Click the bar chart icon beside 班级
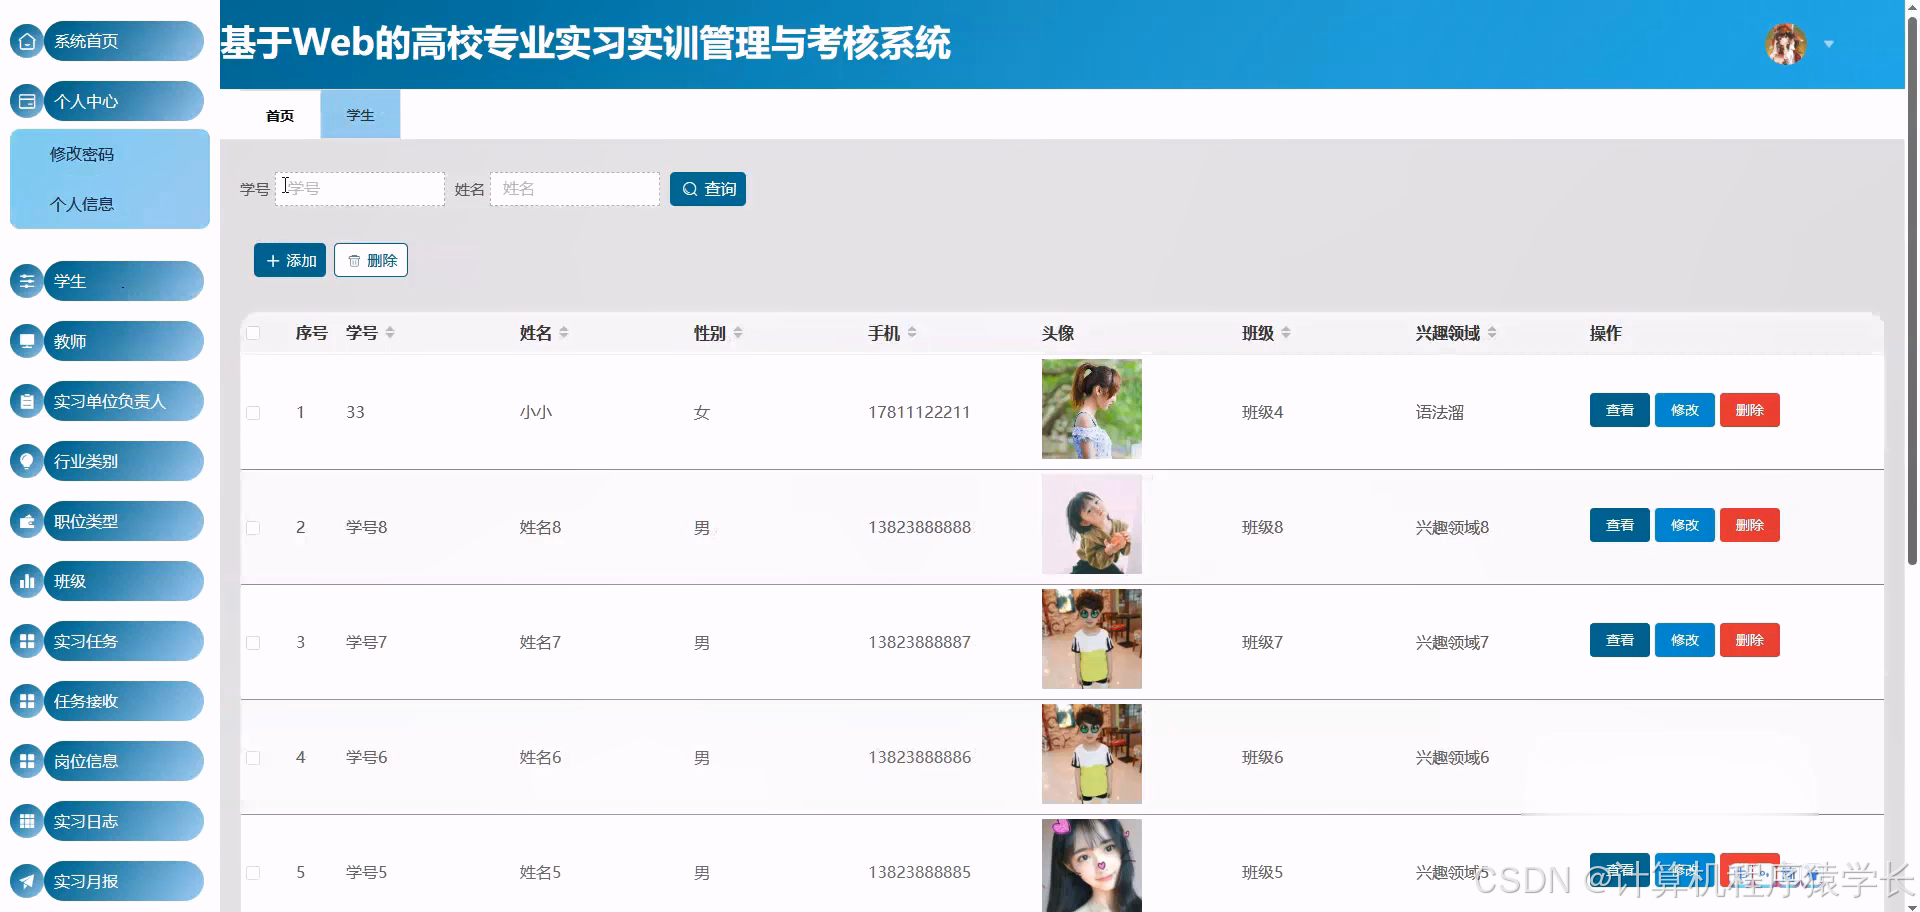 coord(27,581)
